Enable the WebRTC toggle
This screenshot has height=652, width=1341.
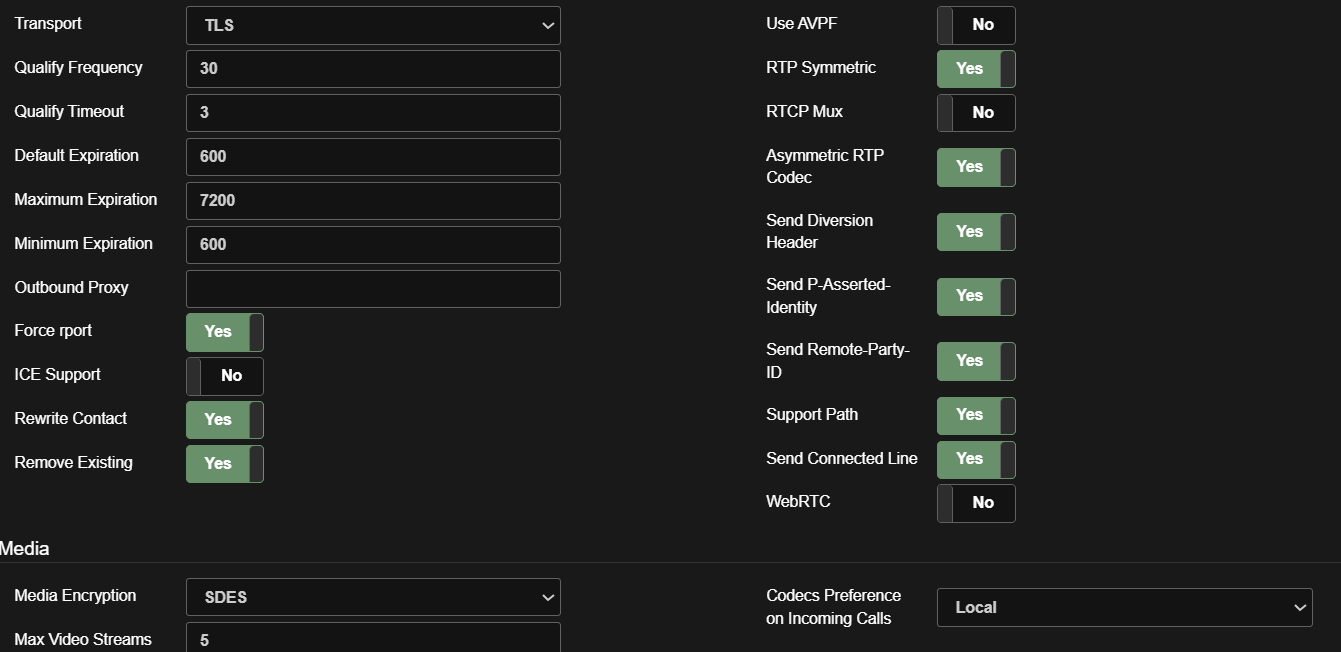(975, 503)
